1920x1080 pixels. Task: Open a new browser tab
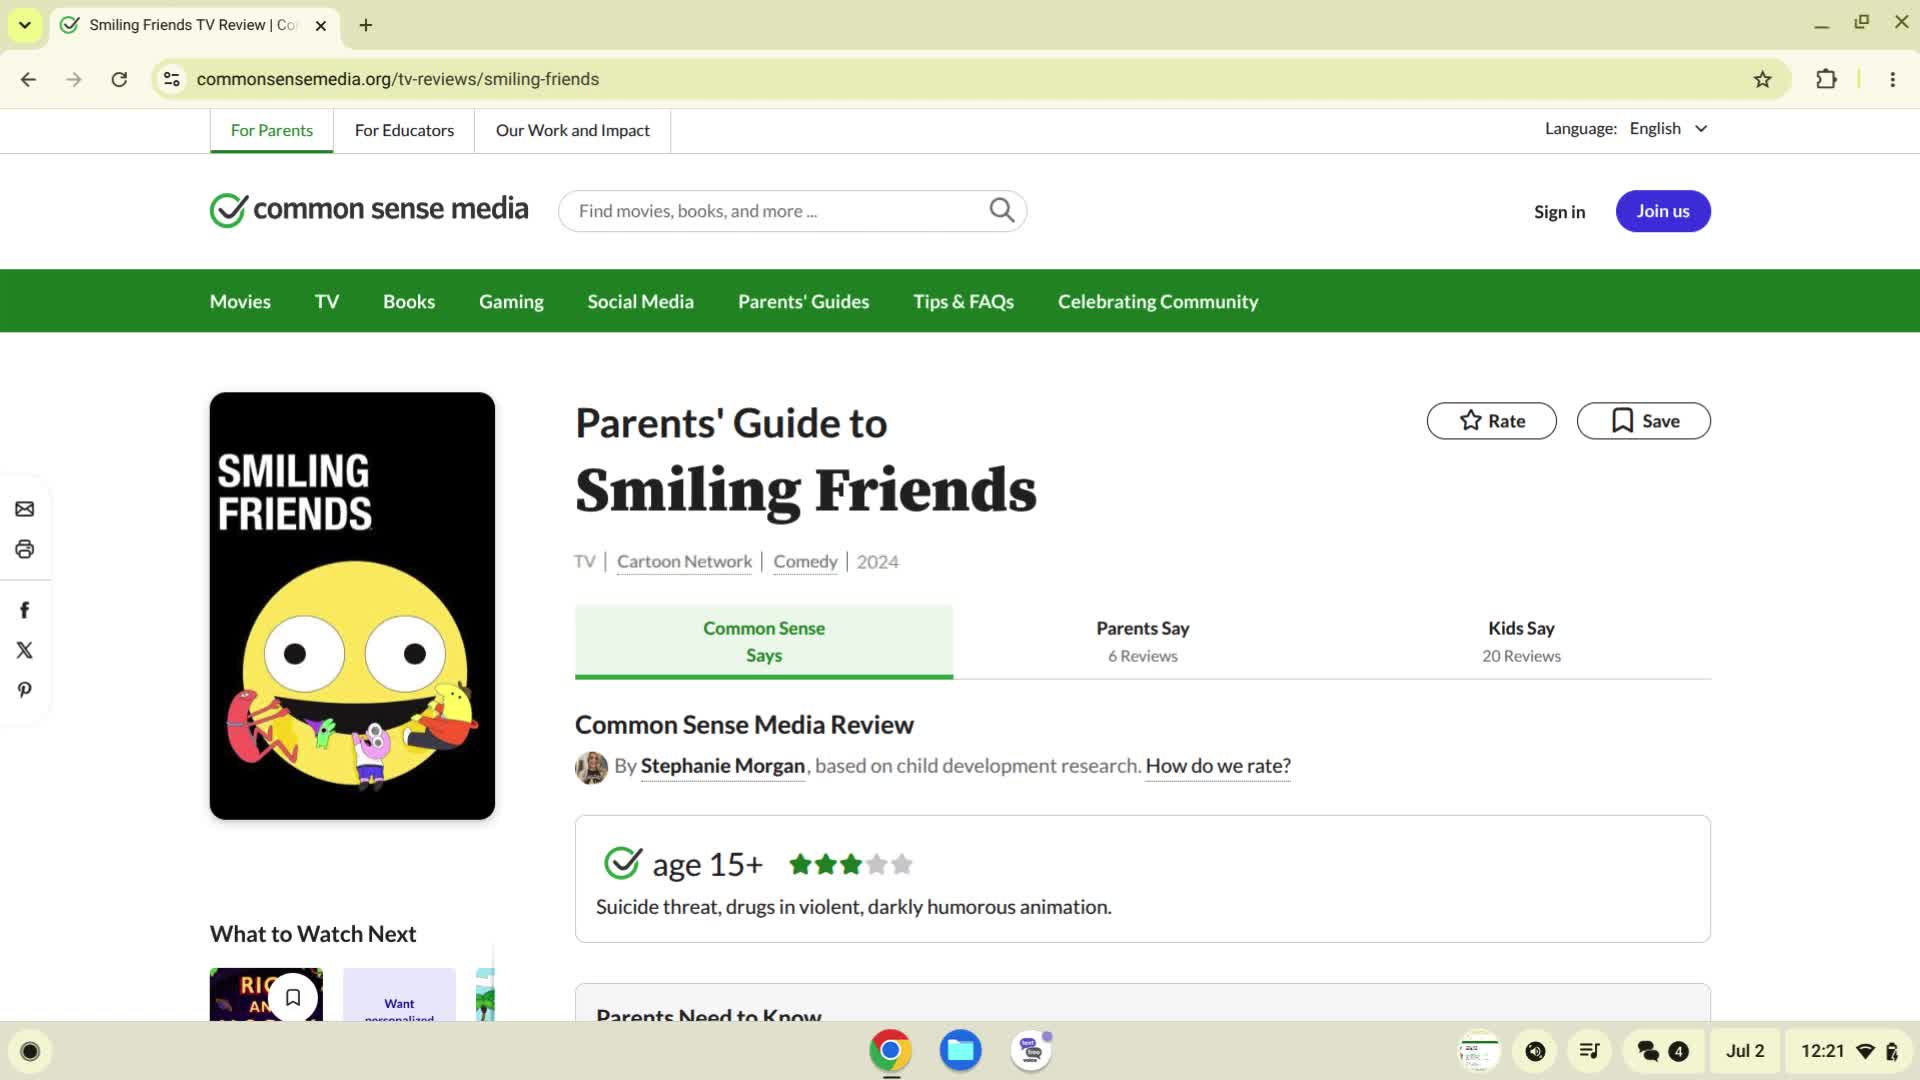pyautogui.click(x=366, y=25)
